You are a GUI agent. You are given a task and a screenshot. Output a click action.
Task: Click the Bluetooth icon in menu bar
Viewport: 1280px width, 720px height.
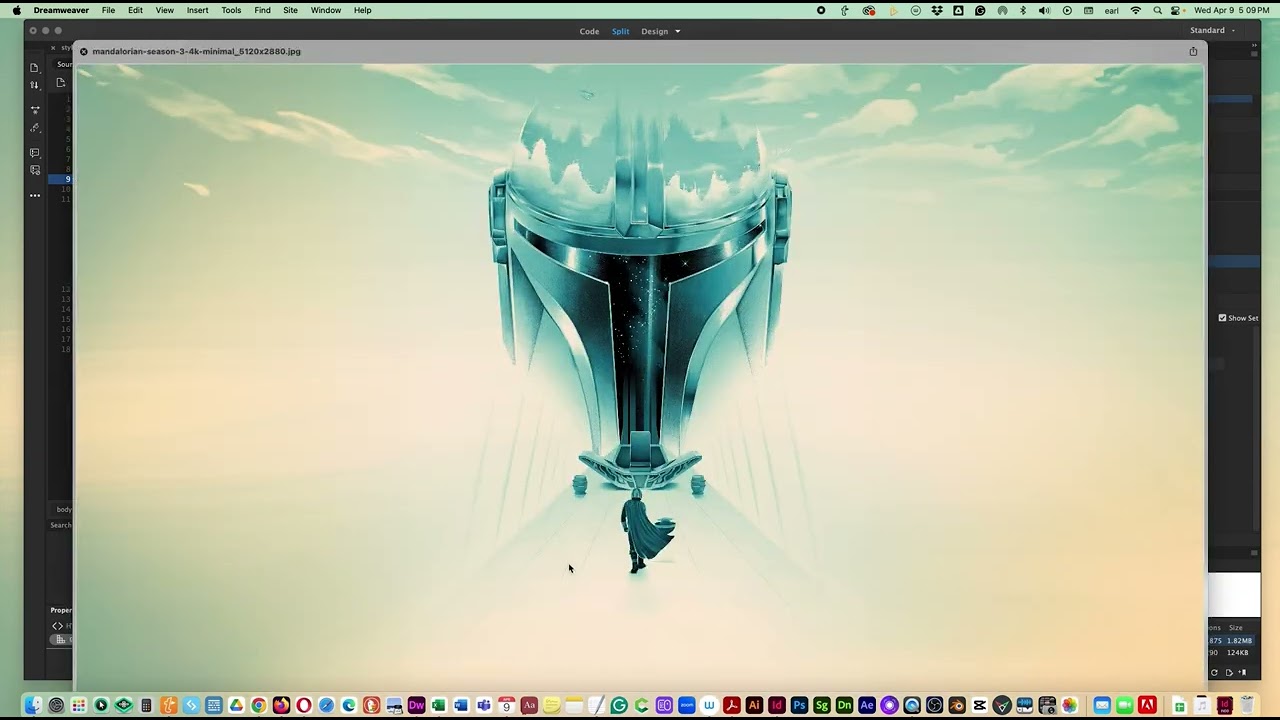click(x=1023, y=10)
